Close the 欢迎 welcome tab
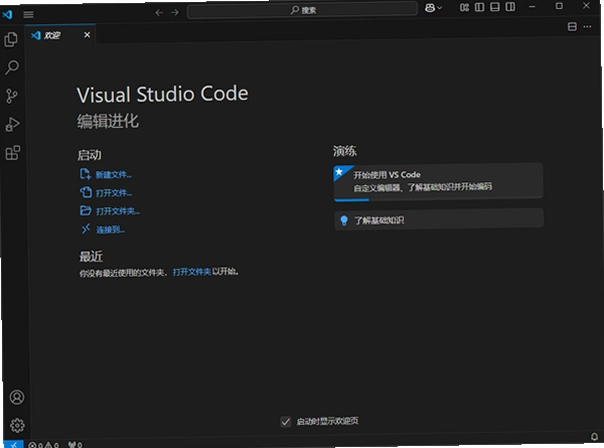 87,35
